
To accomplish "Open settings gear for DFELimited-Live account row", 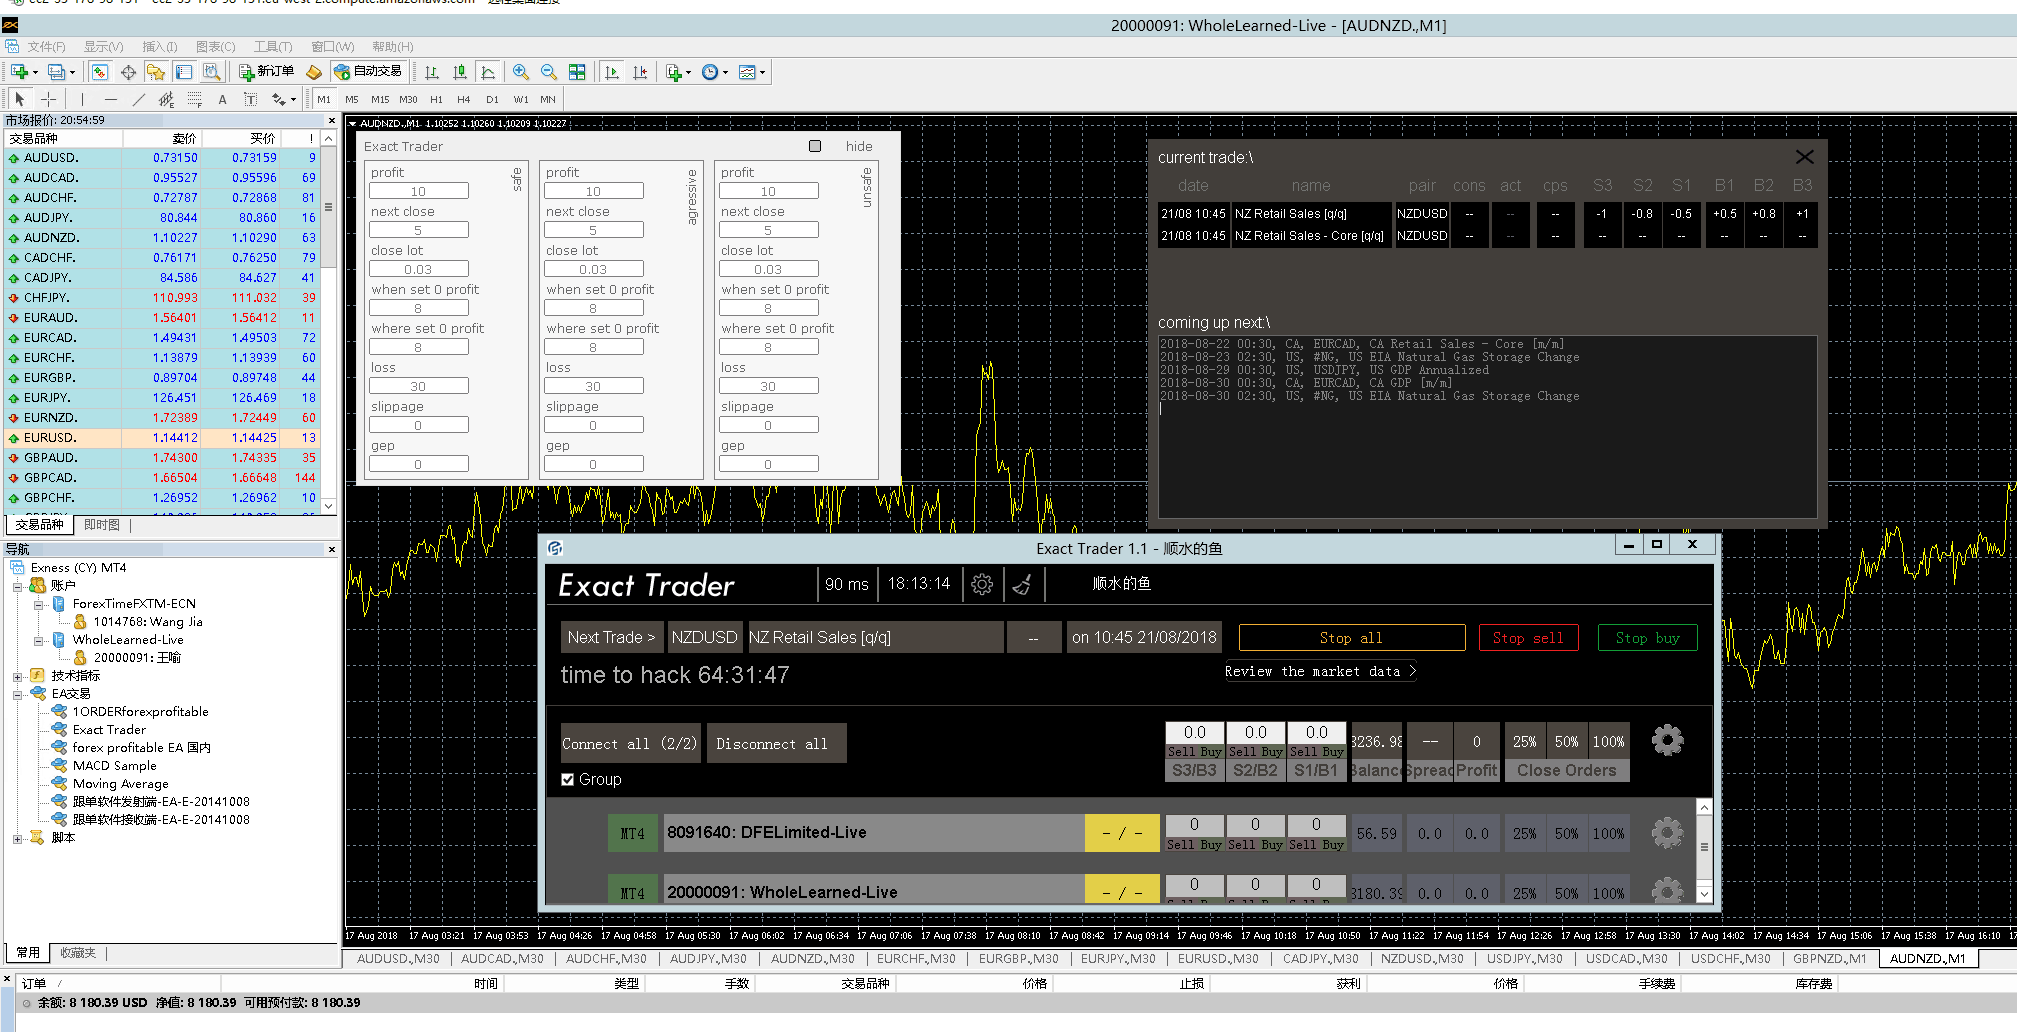I will pyautogui.click(x=1667, y=833).
